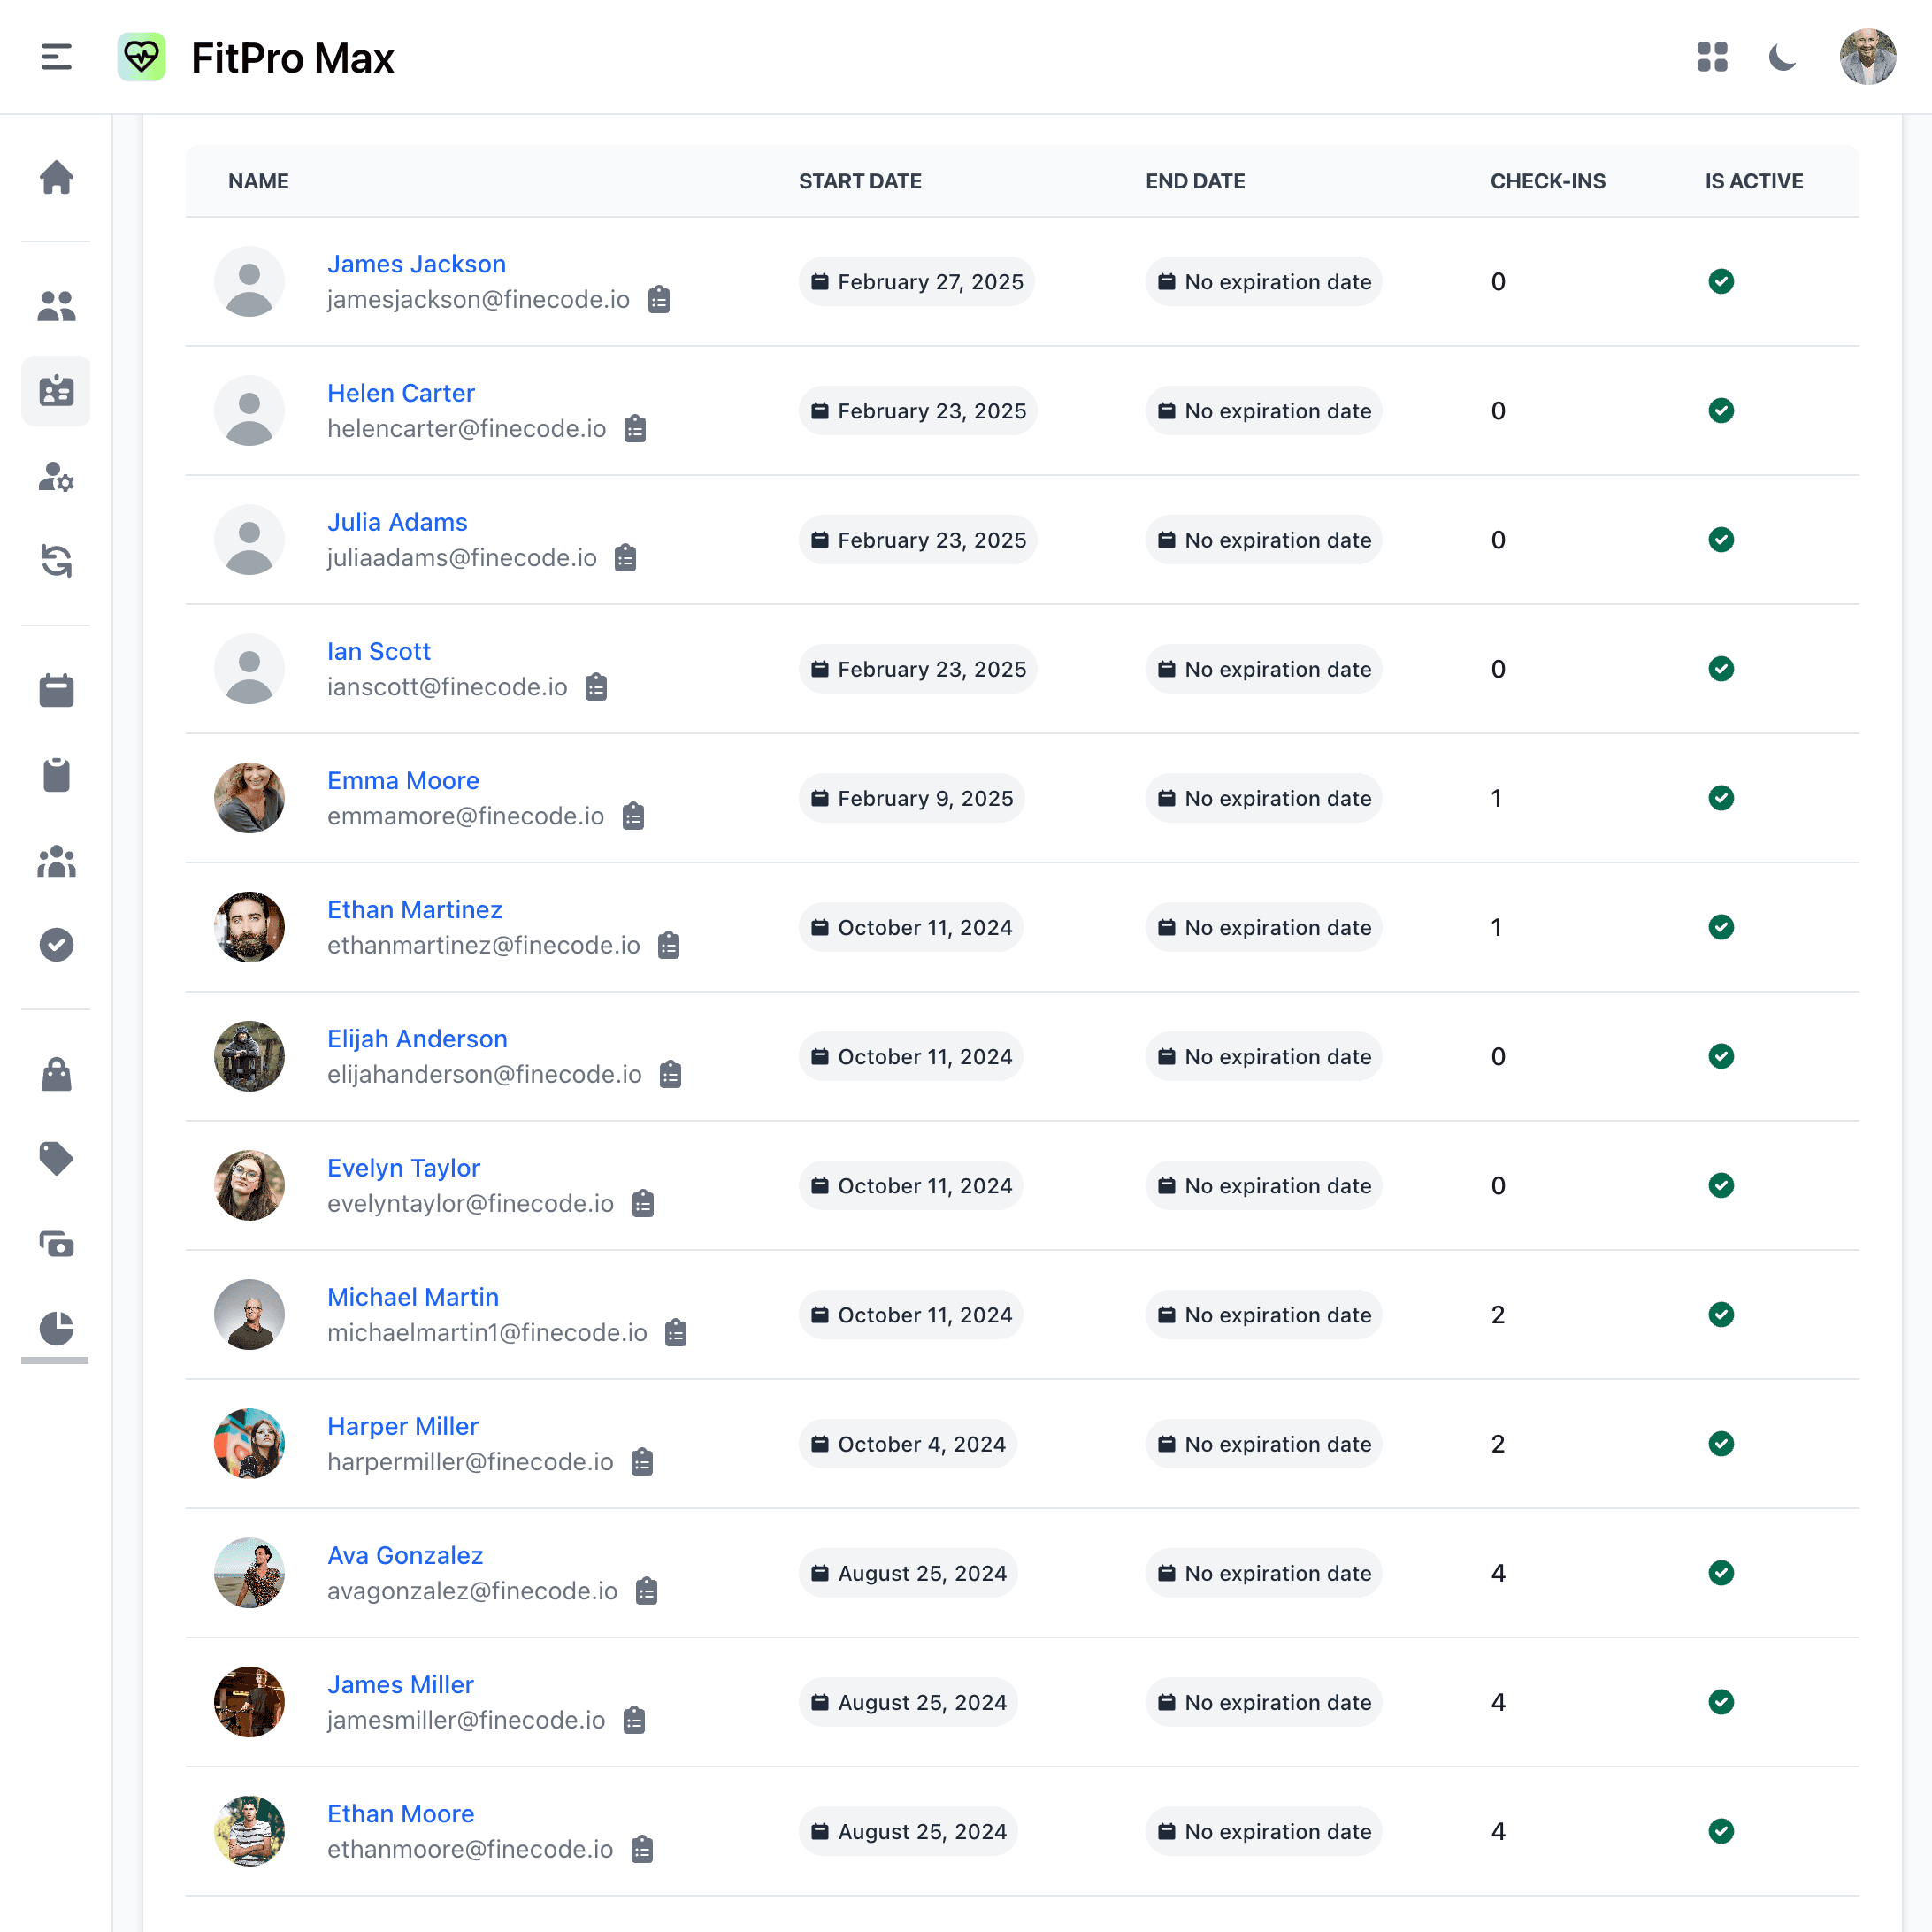Open Emma Moore's member profile link
Viewport: 1932px width, 1932px height.
click(403, 780)
